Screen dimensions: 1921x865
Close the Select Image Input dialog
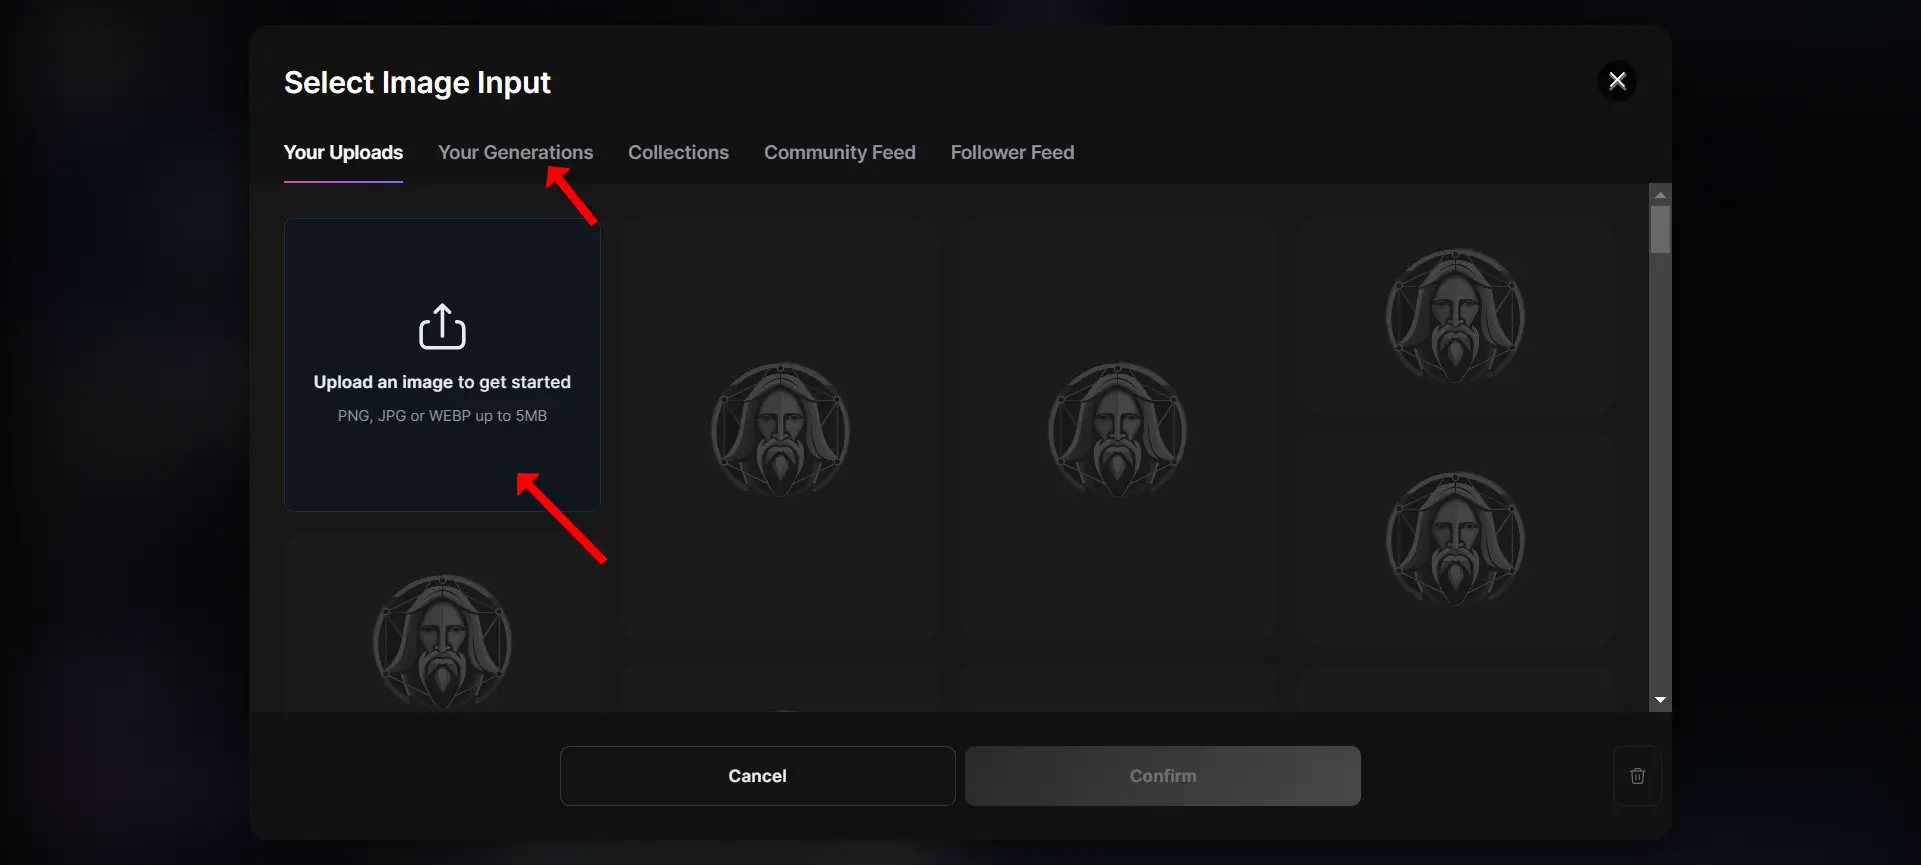pos(1617,81)
